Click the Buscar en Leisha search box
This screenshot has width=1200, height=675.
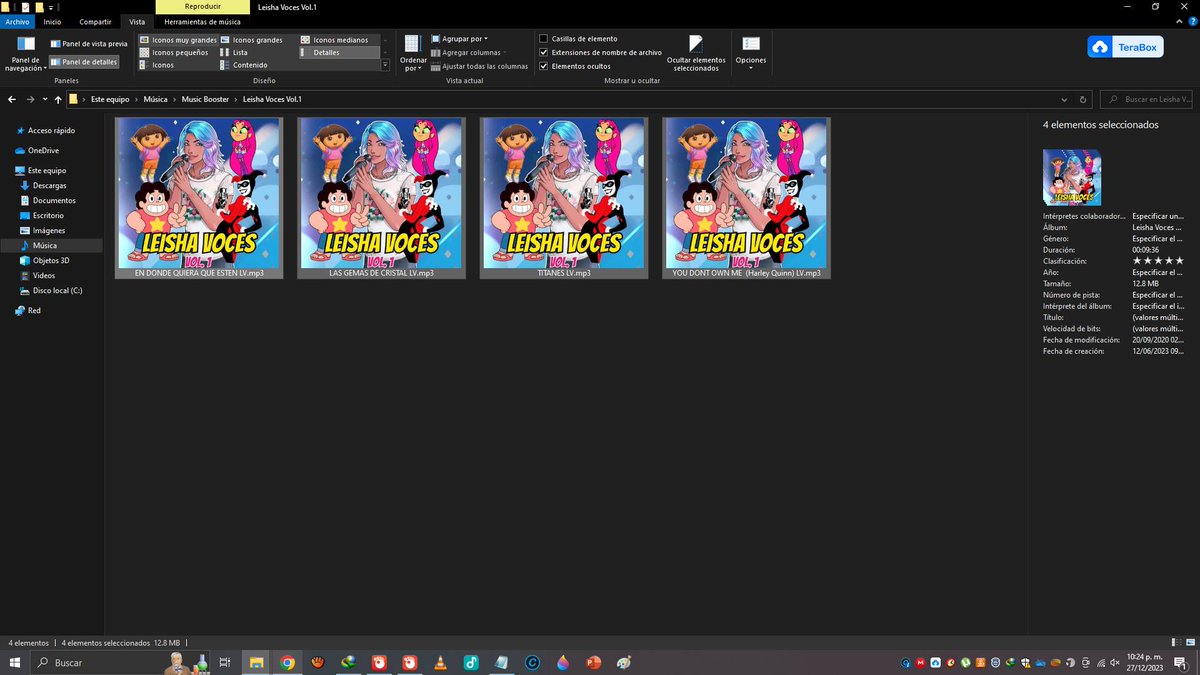[1148, 100]
